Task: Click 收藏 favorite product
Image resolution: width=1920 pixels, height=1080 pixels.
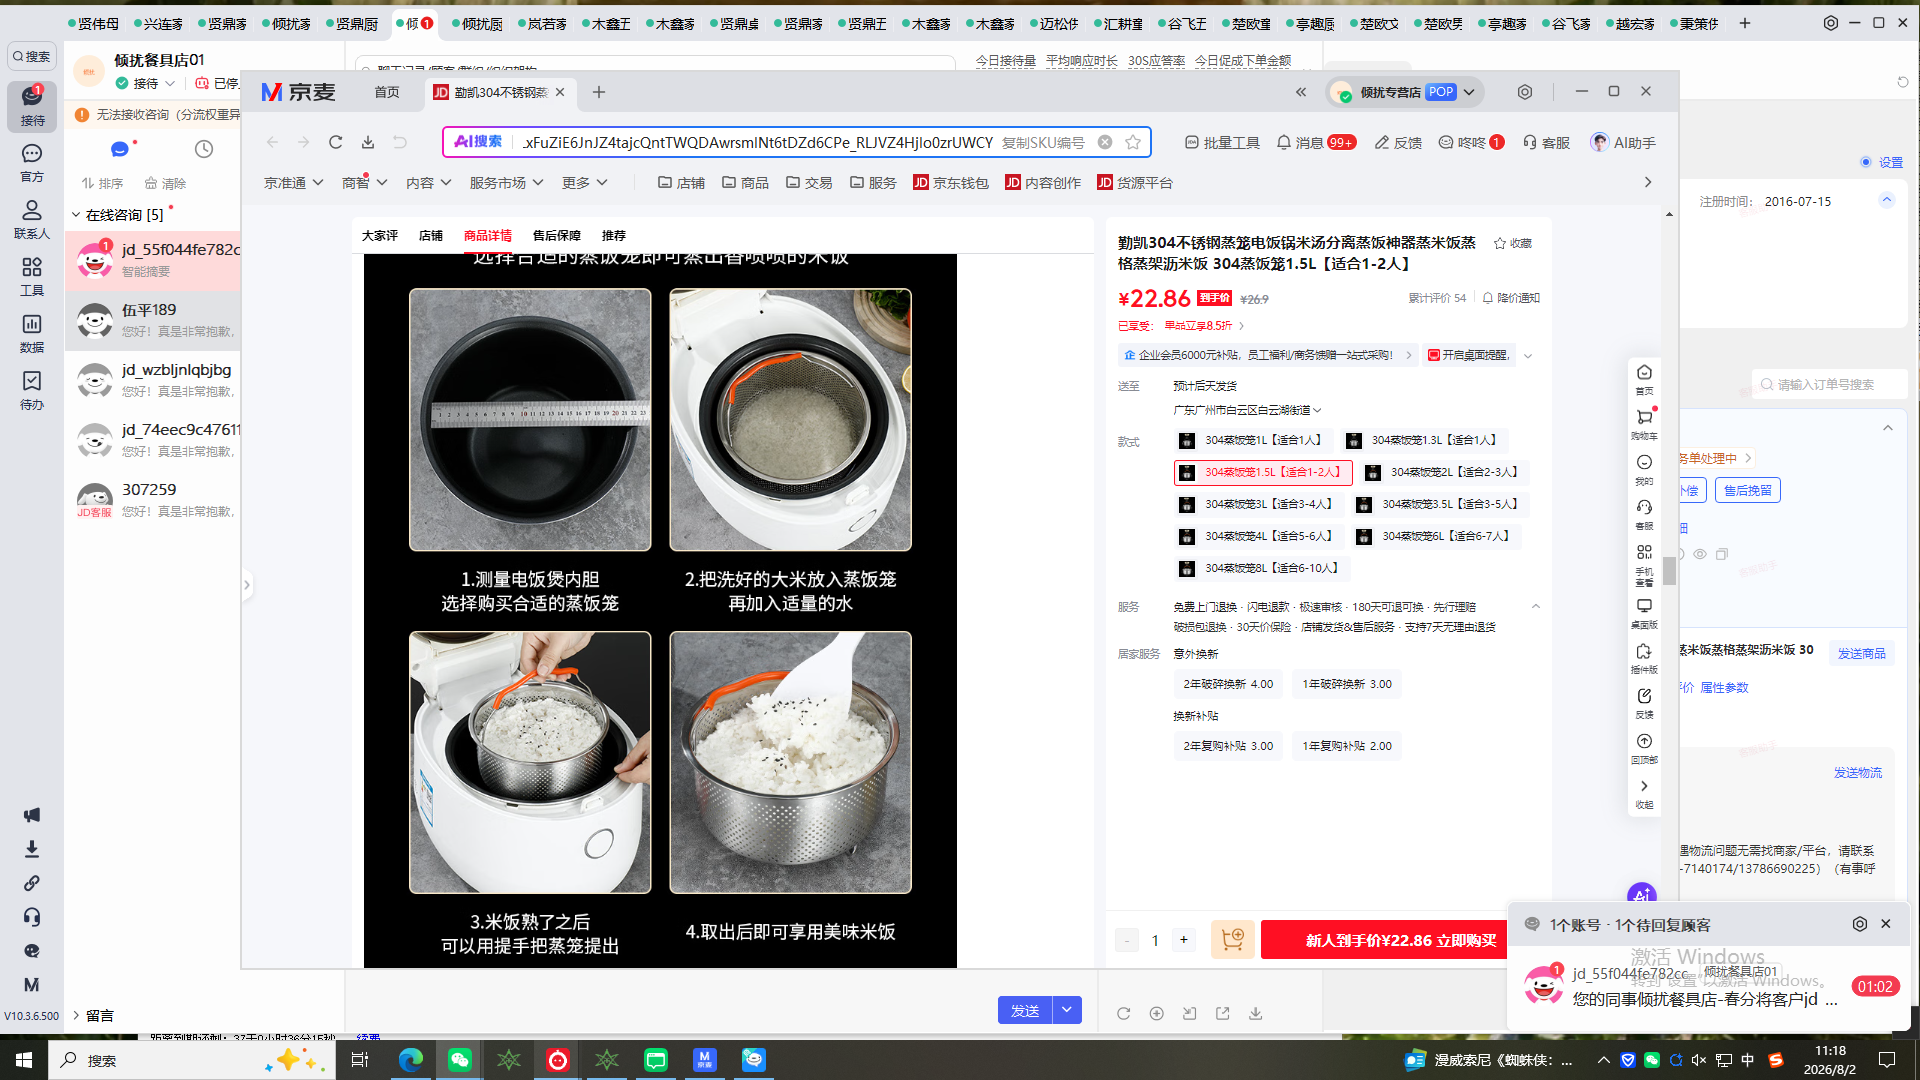Action: tap(1513, 243)
